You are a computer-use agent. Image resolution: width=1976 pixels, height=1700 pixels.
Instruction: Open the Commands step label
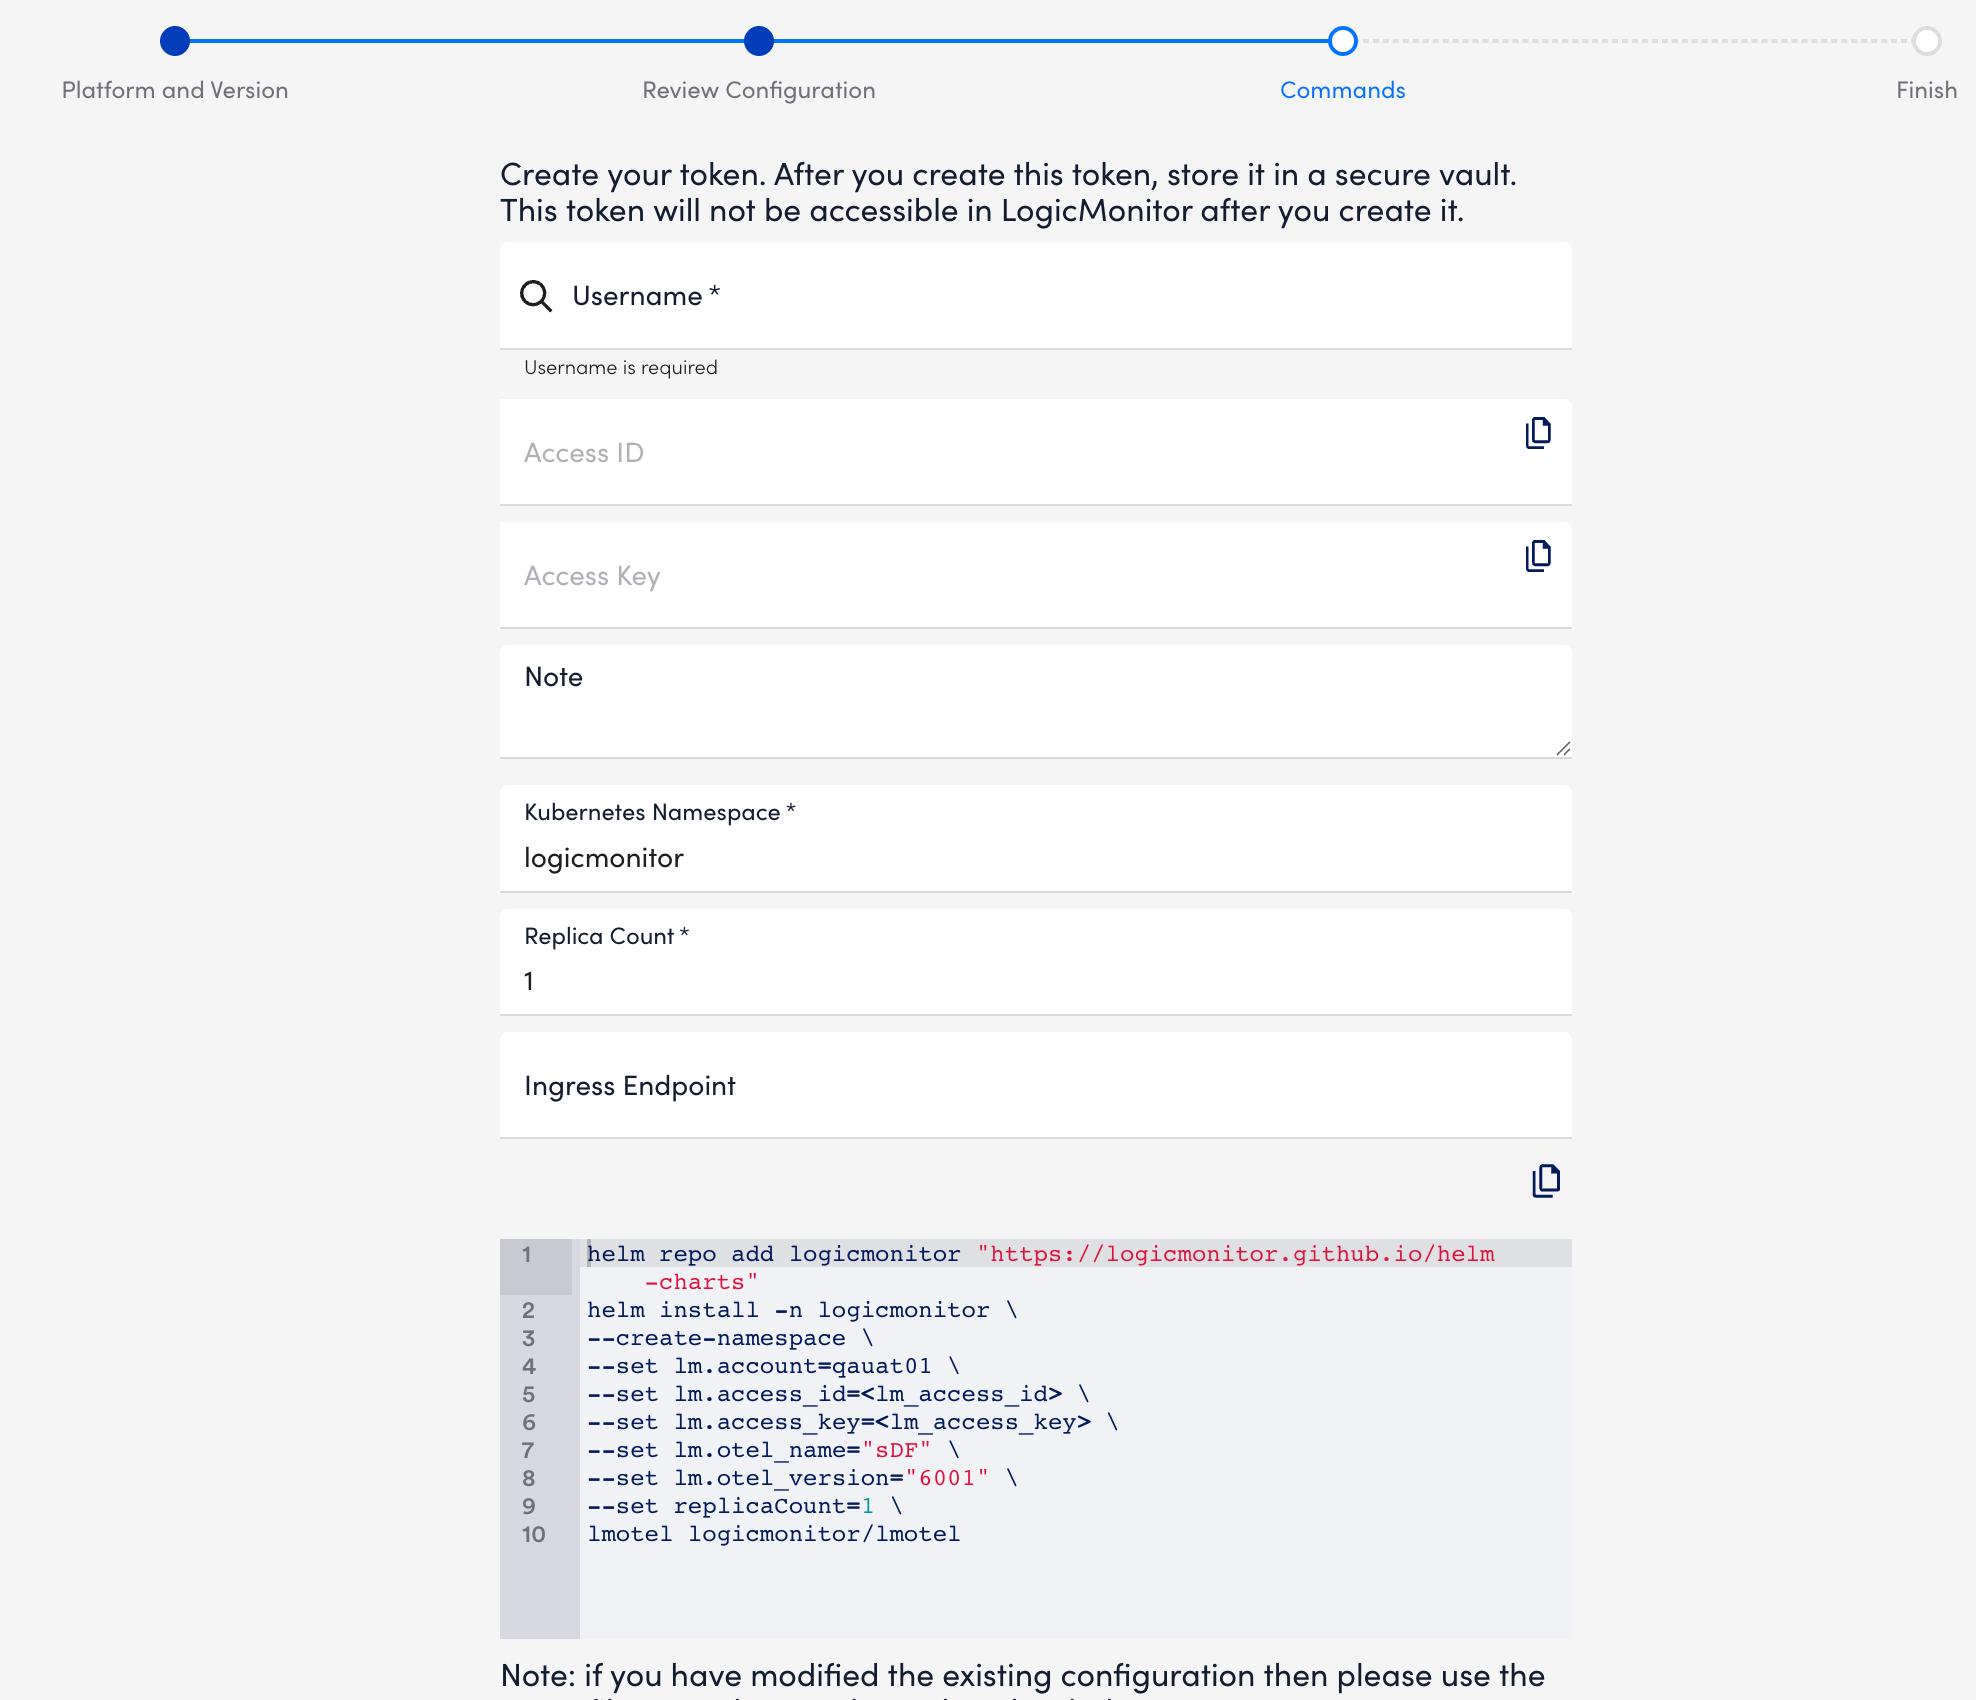tap(1342, 89)
